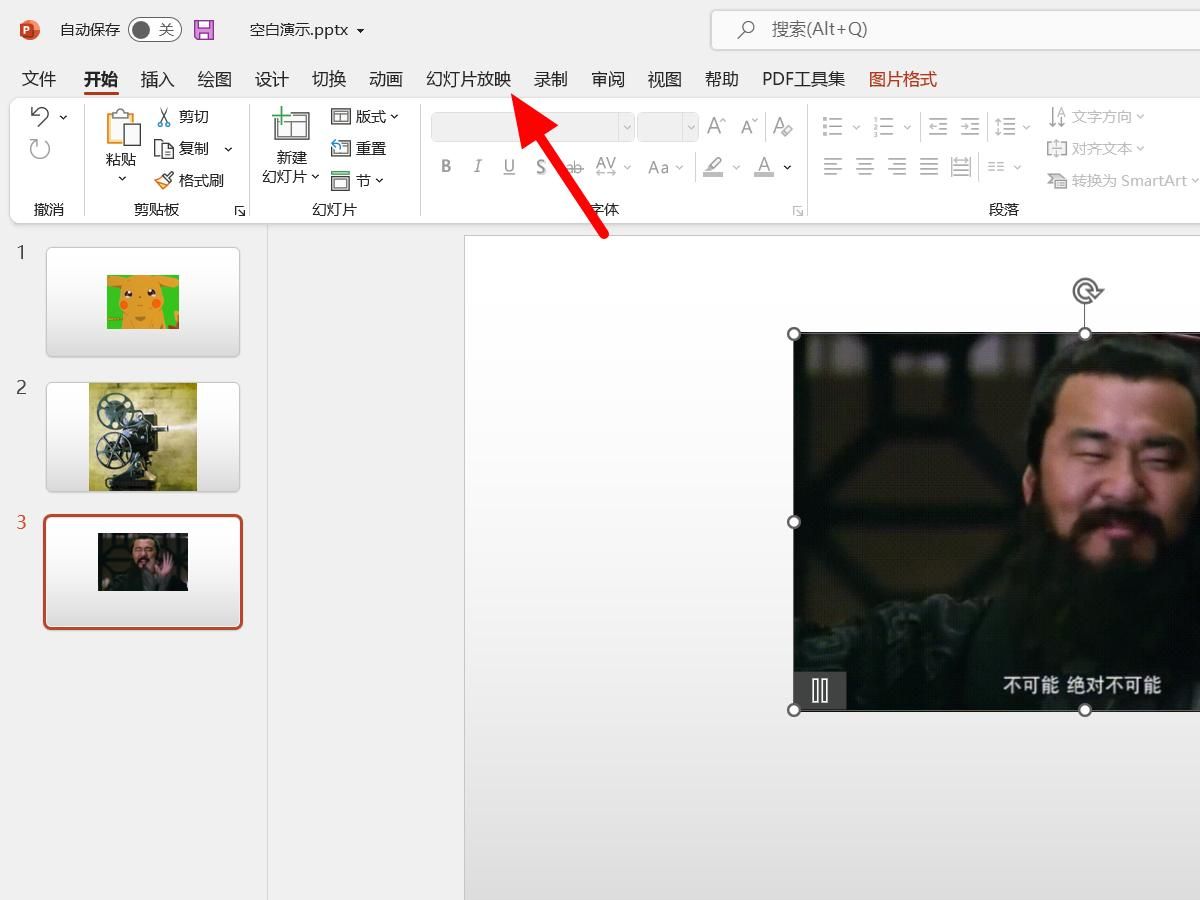Open the 文件 menu tab
The width and height of the screenshot is (1200, 900).
tap(39, 79)
